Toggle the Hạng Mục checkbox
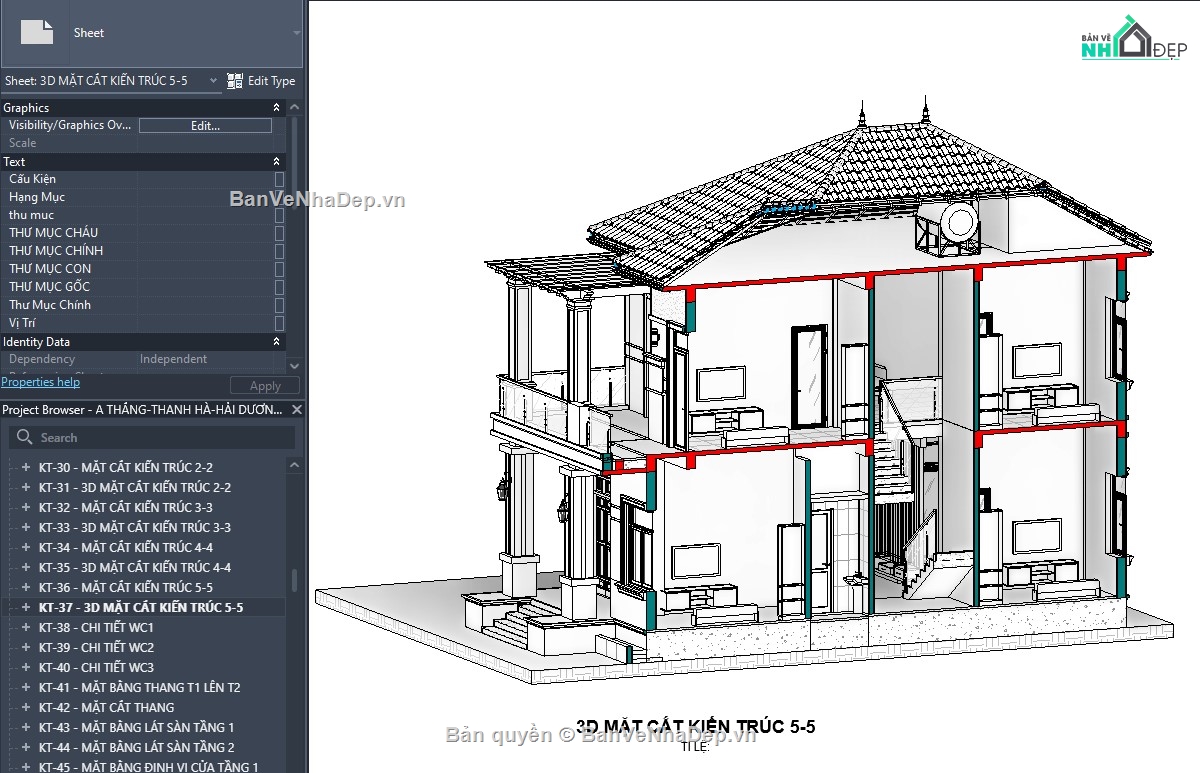The width and height of the screenshot is (1200, 773). pos(279,197)
